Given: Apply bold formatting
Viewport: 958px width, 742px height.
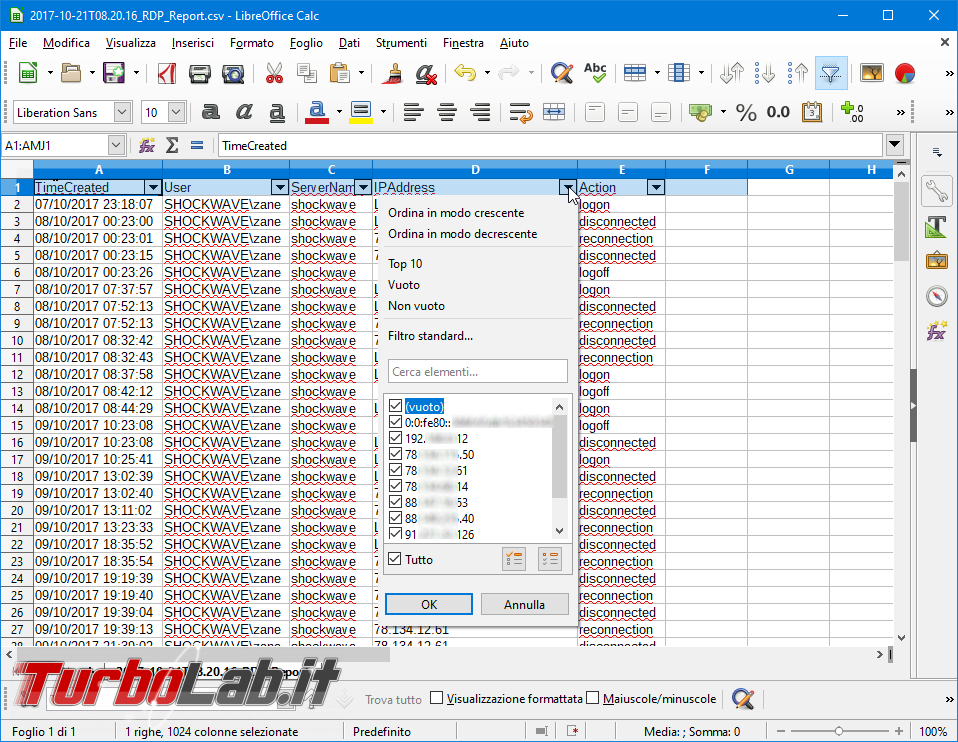Looking at the screenshot, I should (x=210, y=112).
